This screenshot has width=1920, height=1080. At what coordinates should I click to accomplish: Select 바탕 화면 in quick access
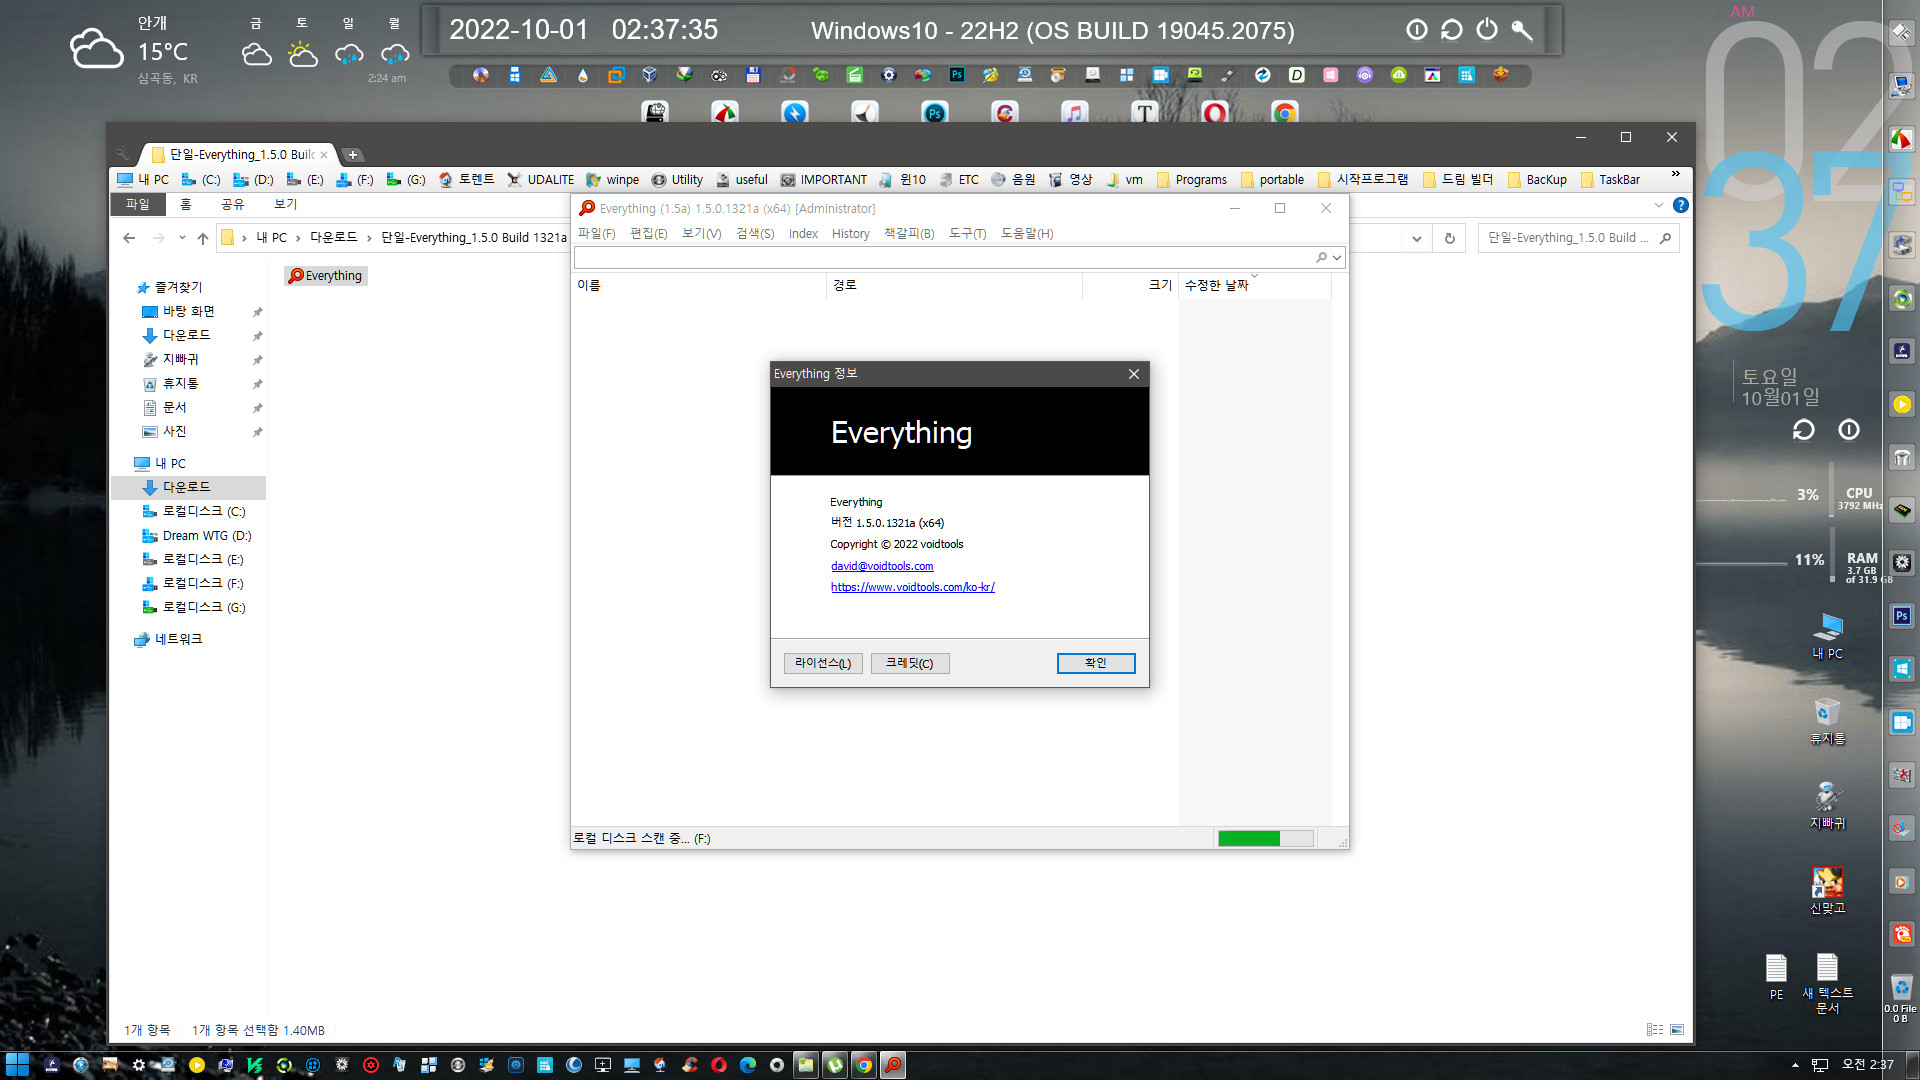189,312
